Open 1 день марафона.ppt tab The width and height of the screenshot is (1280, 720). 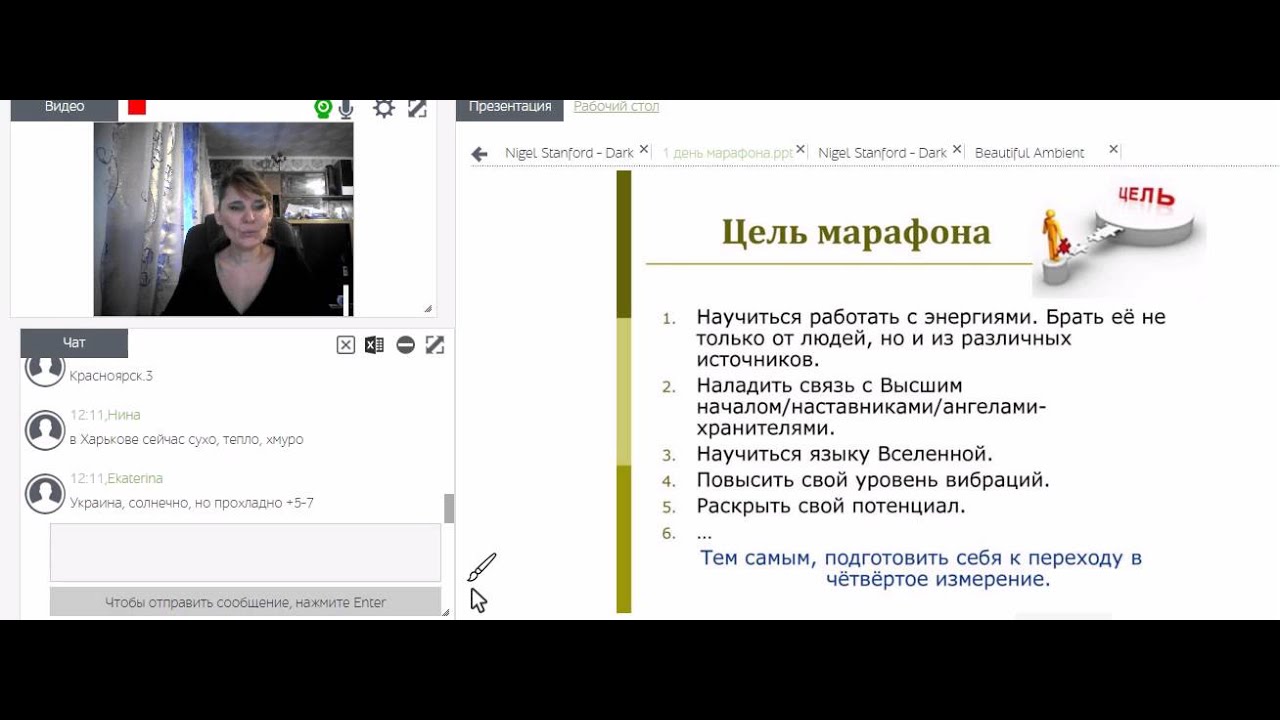pos(727,153)
